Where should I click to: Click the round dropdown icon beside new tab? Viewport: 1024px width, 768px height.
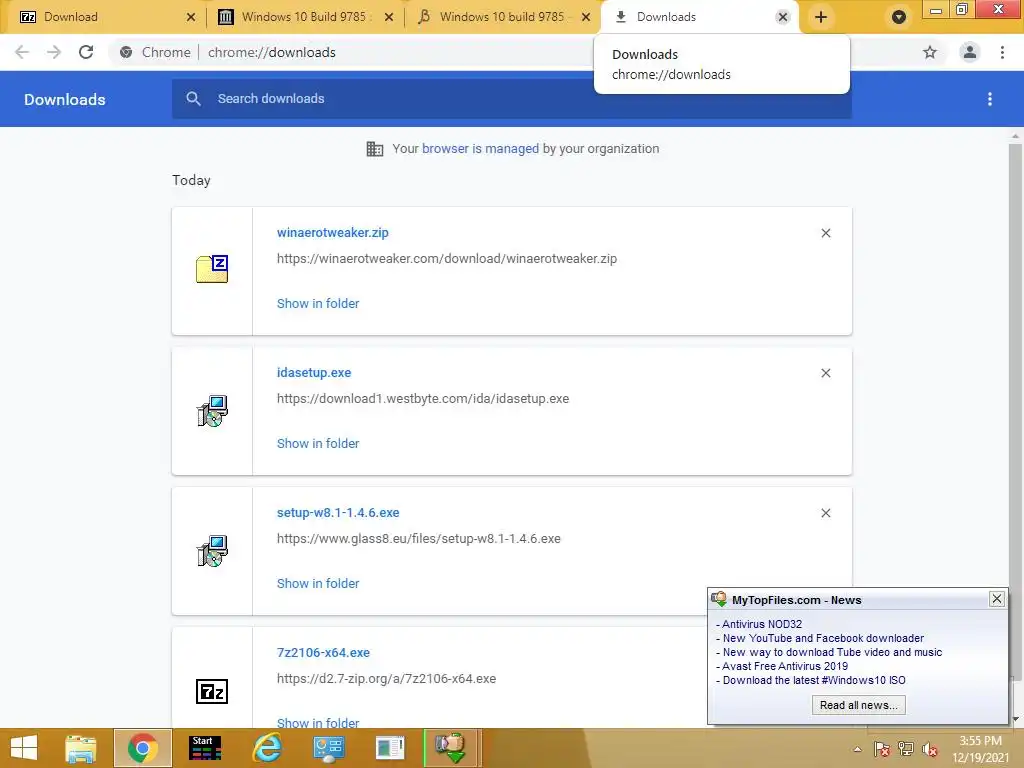point(899,17)
